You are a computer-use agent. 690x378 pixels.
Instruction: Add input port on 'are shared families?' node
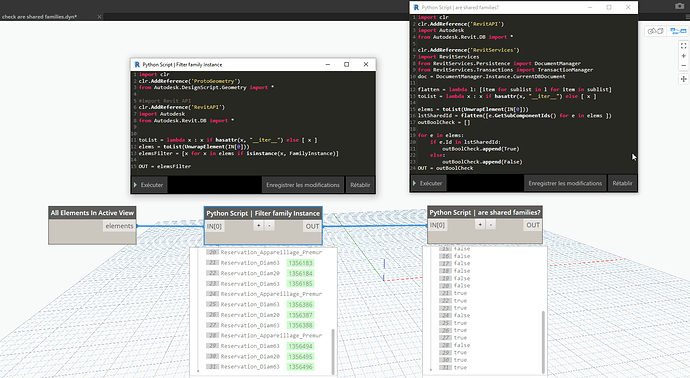[480, 225]
